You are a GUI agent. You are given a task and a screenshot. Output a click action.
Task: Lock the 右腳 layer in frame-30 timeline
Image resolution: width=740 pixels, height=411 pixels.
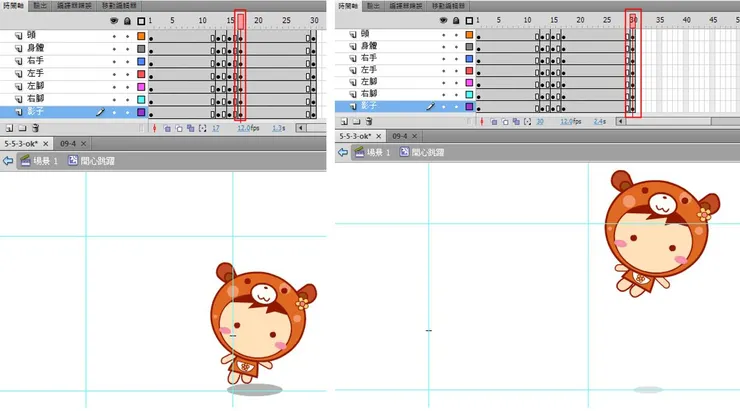coord(456,94)
